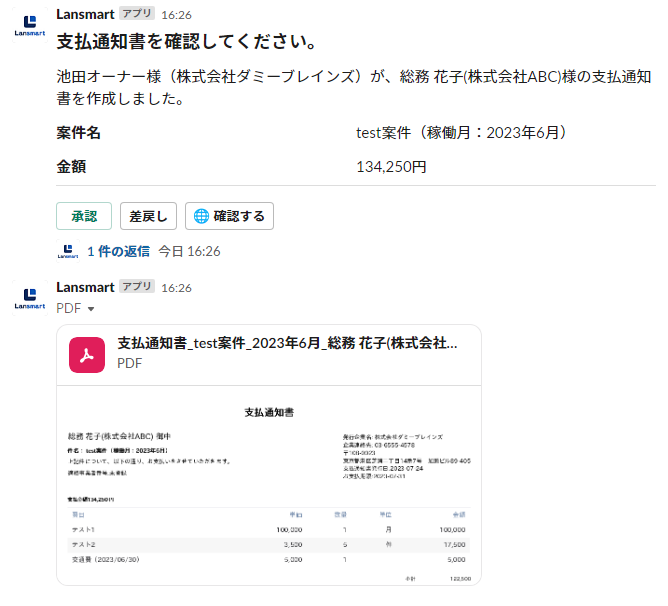The width and height of the screenshot is (668, 606).
Task: Open the 1 件の返信 thread link
Action: tap(118, 251)
